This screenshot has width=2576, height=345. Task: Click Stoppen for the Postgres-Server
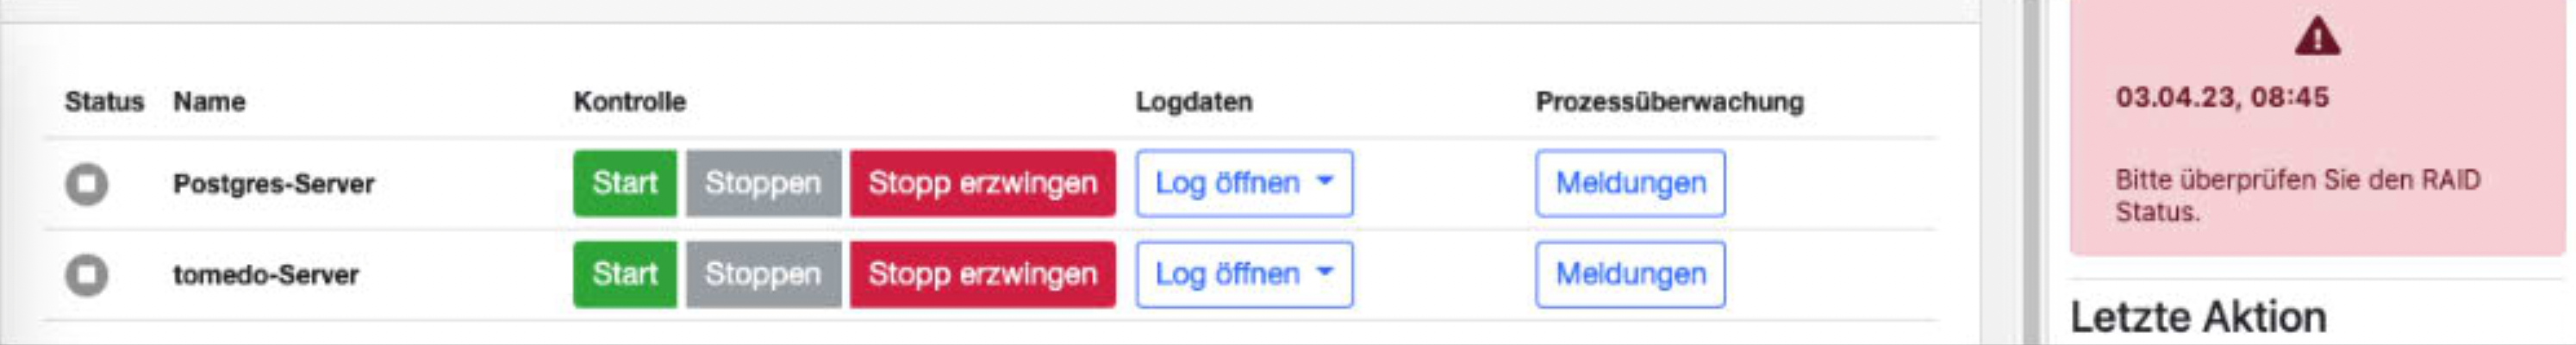point(763,183)
